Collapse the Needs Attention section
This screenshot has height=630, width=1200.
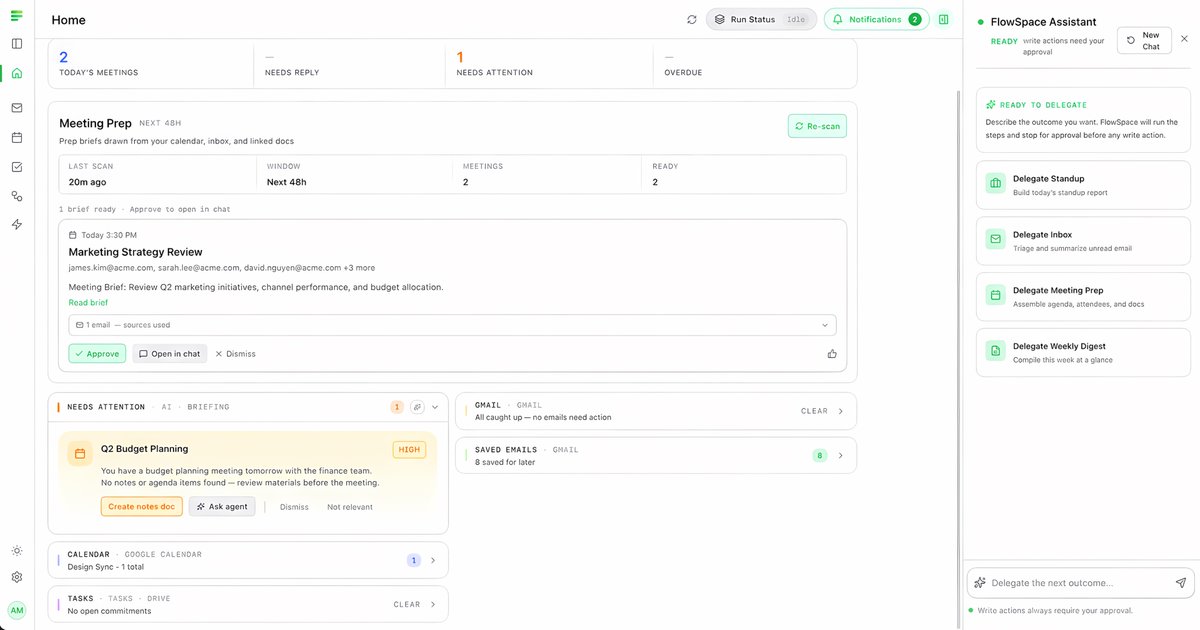coord(435,407)
